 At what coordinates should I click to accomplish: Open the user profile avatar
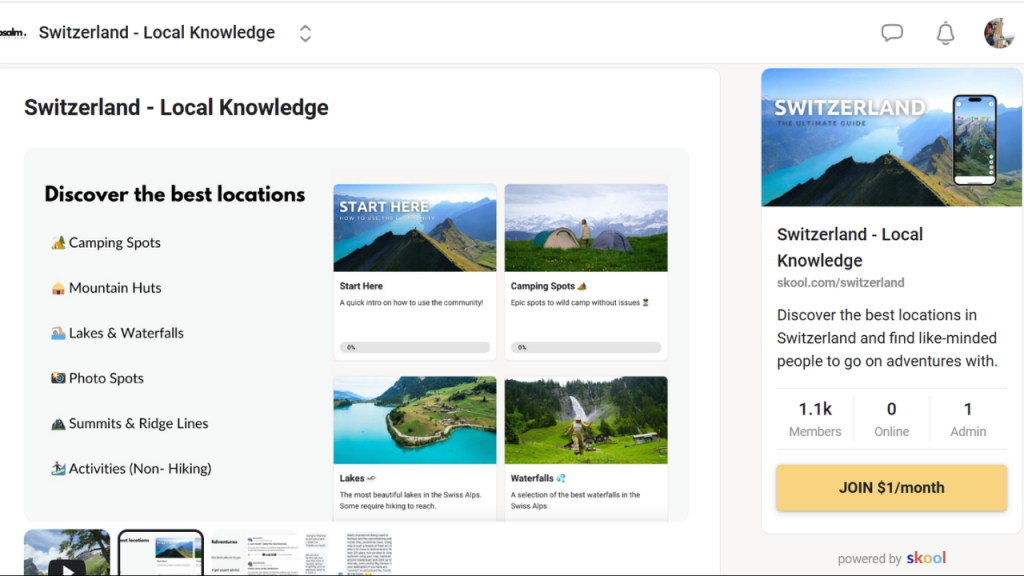click(999, 33)
